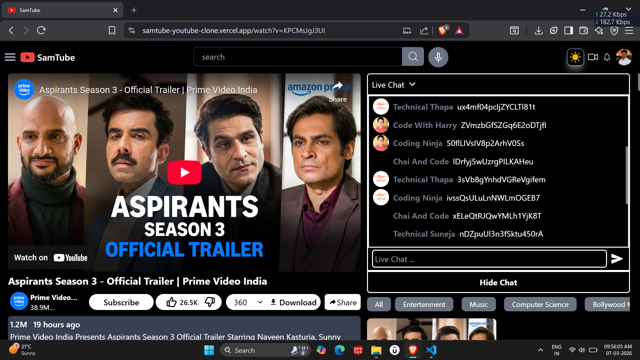Bookmark this page
This screenshot has height=360, width=640.
(x=111, y=30)
